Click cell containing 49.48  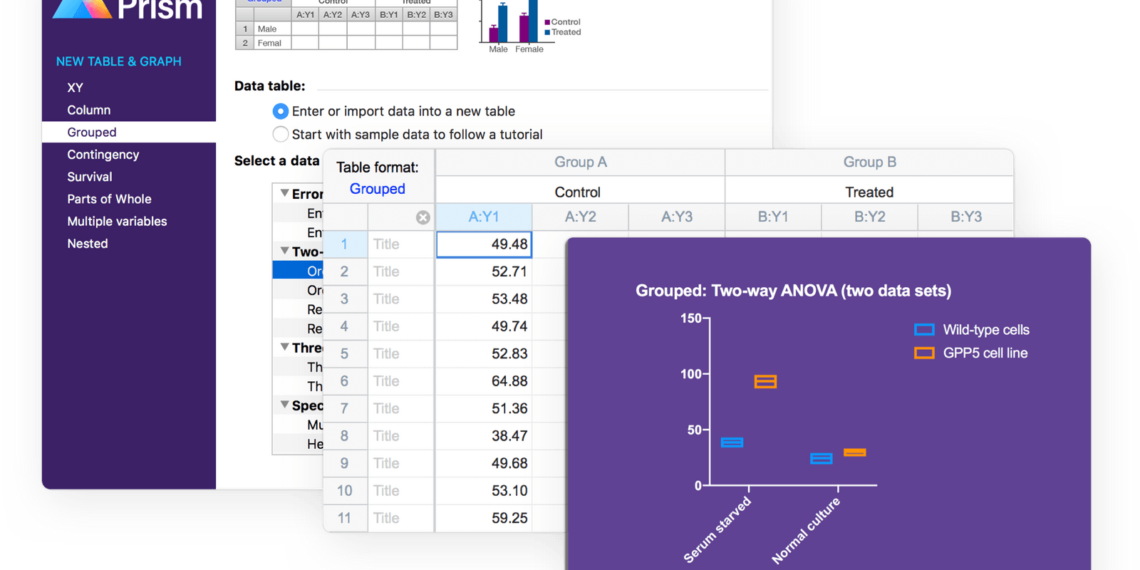tap(483, 244)
